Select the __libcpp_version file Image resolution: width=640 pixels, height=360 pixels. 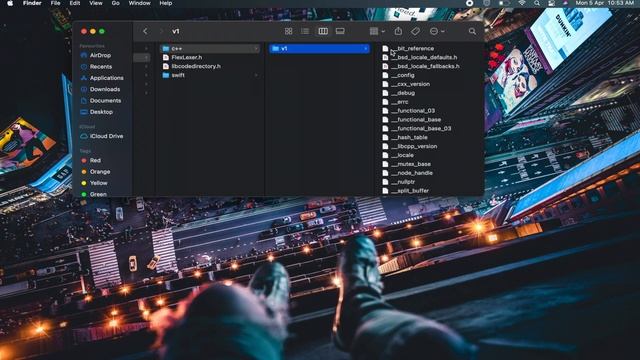(414, 147)
